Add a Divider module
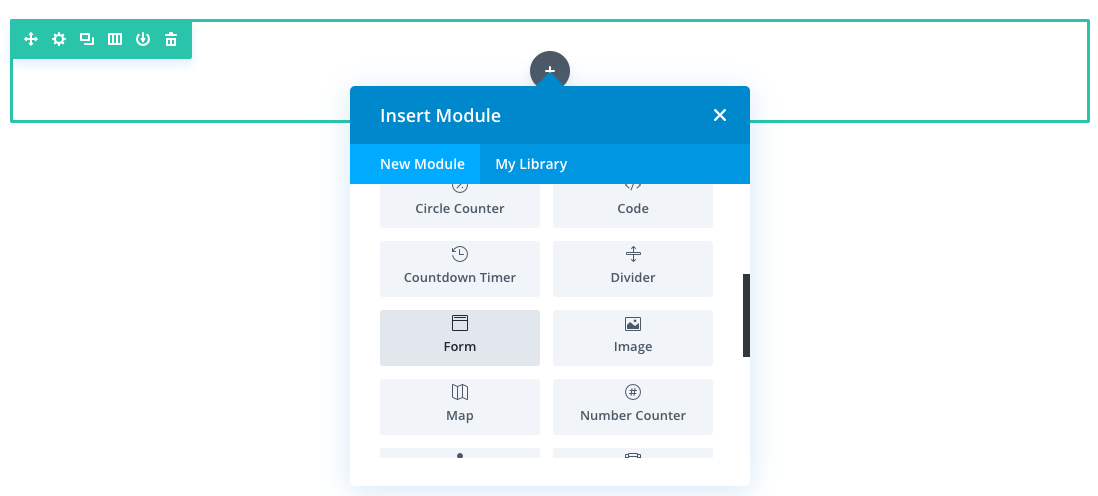 633,269
